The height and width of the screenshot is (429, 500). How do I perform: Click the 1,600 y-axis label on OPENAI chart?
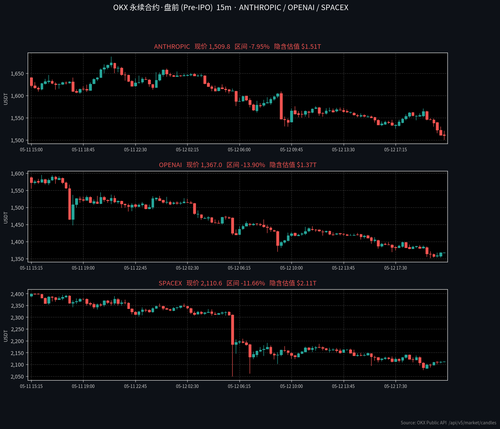coord(17,174)
